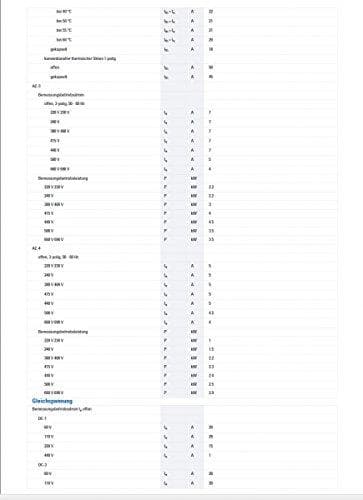Click the 60 V row under DC-1
Screen dimensions: 363x500
tap(182, 427)
